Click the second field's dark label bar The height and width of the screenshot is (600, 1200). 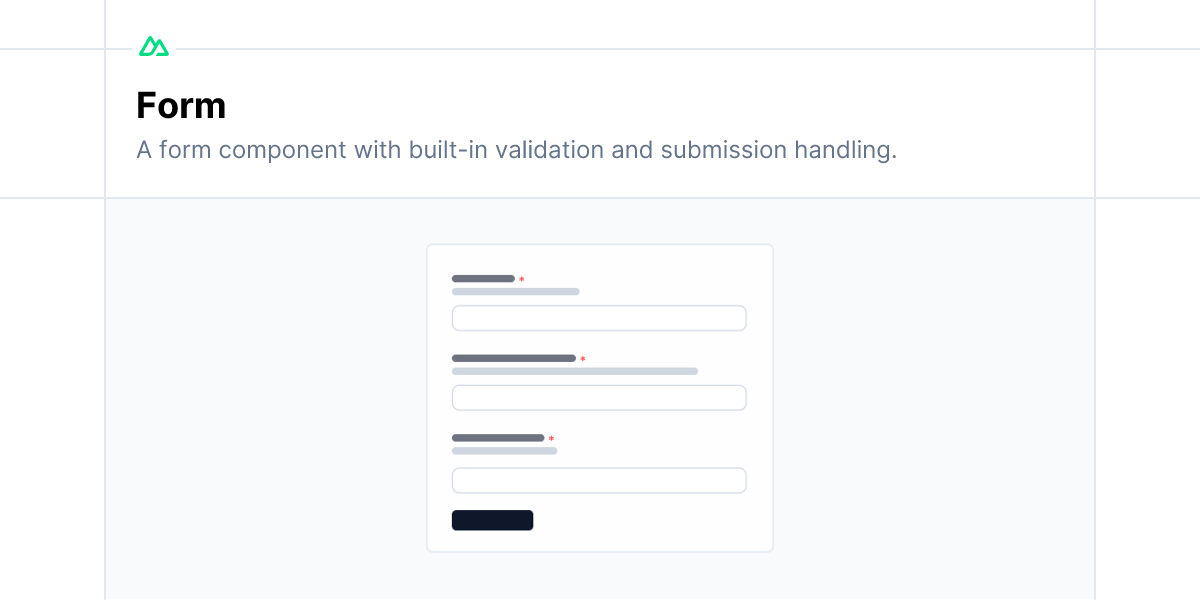point(514,358)
